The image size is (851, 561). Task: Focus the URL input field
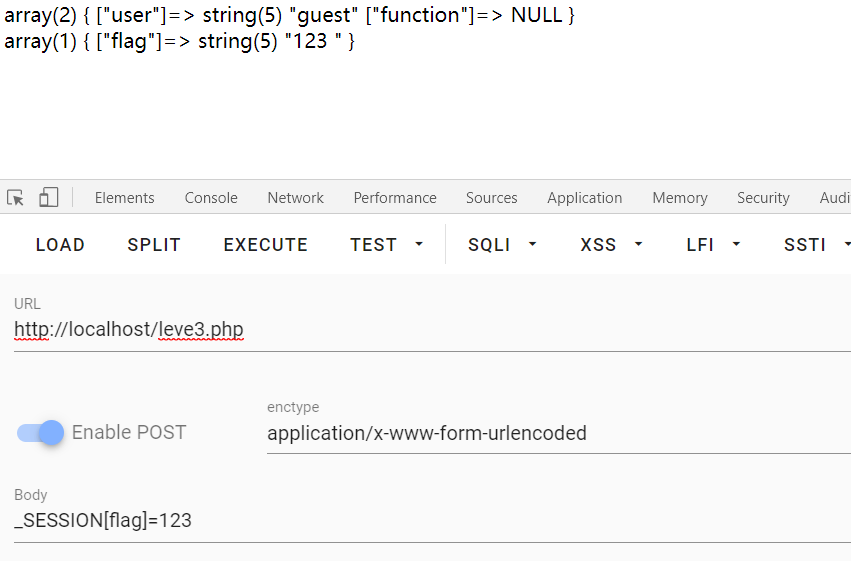tap(433, 329)
